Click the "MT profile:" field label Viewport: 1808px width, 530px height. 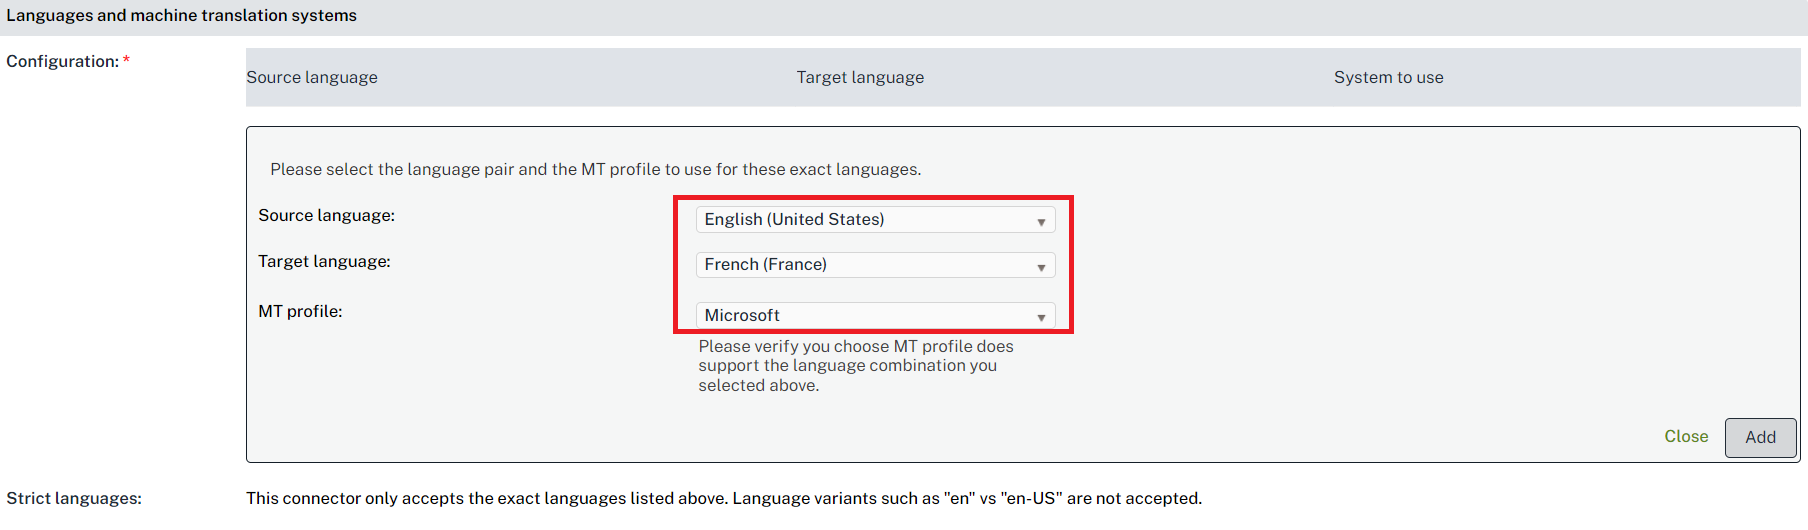[x=300, y=312]
